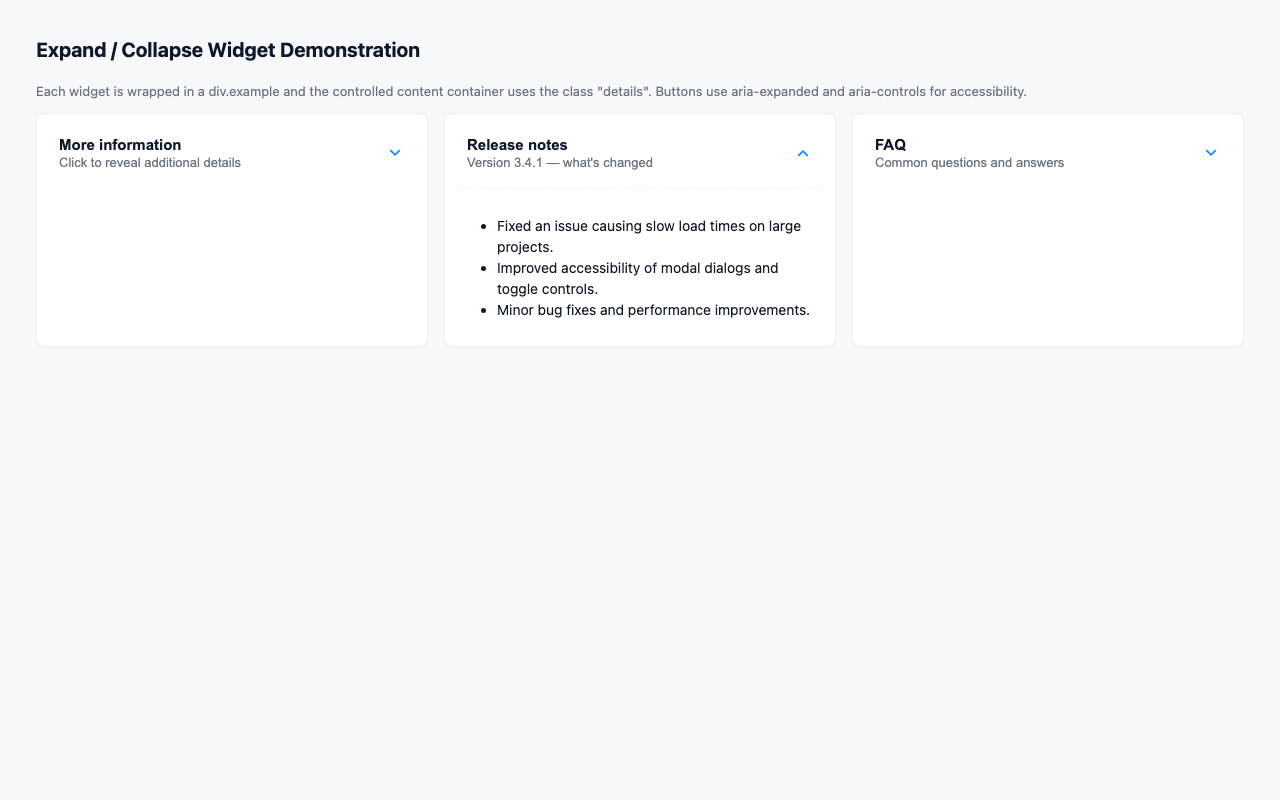The height and width of the screenshot is (800, 1280).
Task: Click the FAQ header button
Action: click(x=1047, y=152)
